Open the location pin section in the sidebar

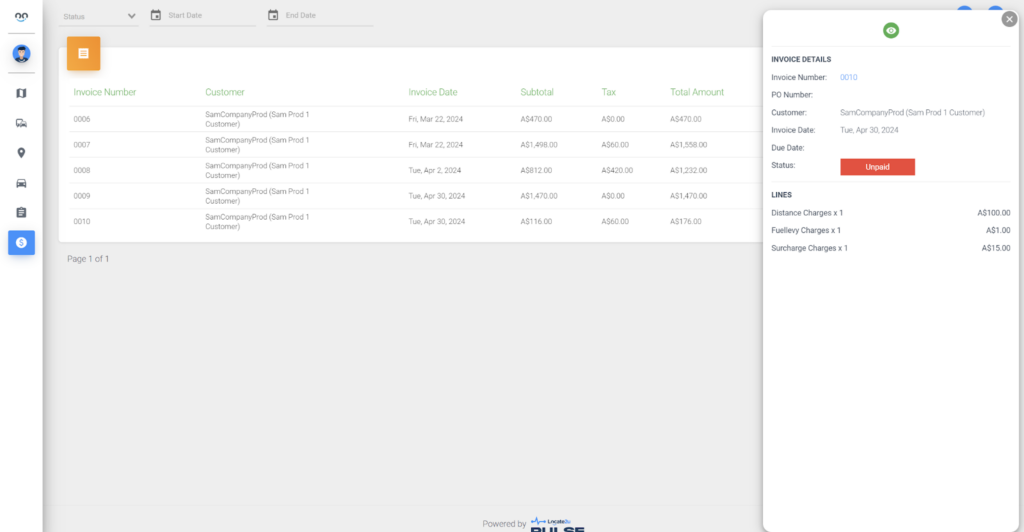[x=22, y=153]
